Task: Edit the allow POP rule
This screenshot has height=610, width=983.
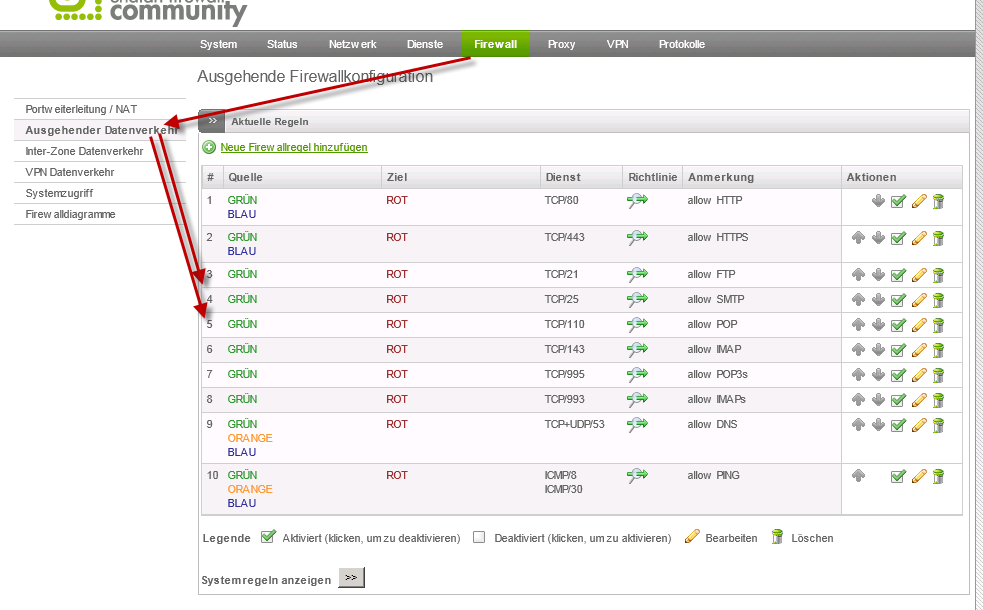Action: pyautogui.click(x=918, y=325)
